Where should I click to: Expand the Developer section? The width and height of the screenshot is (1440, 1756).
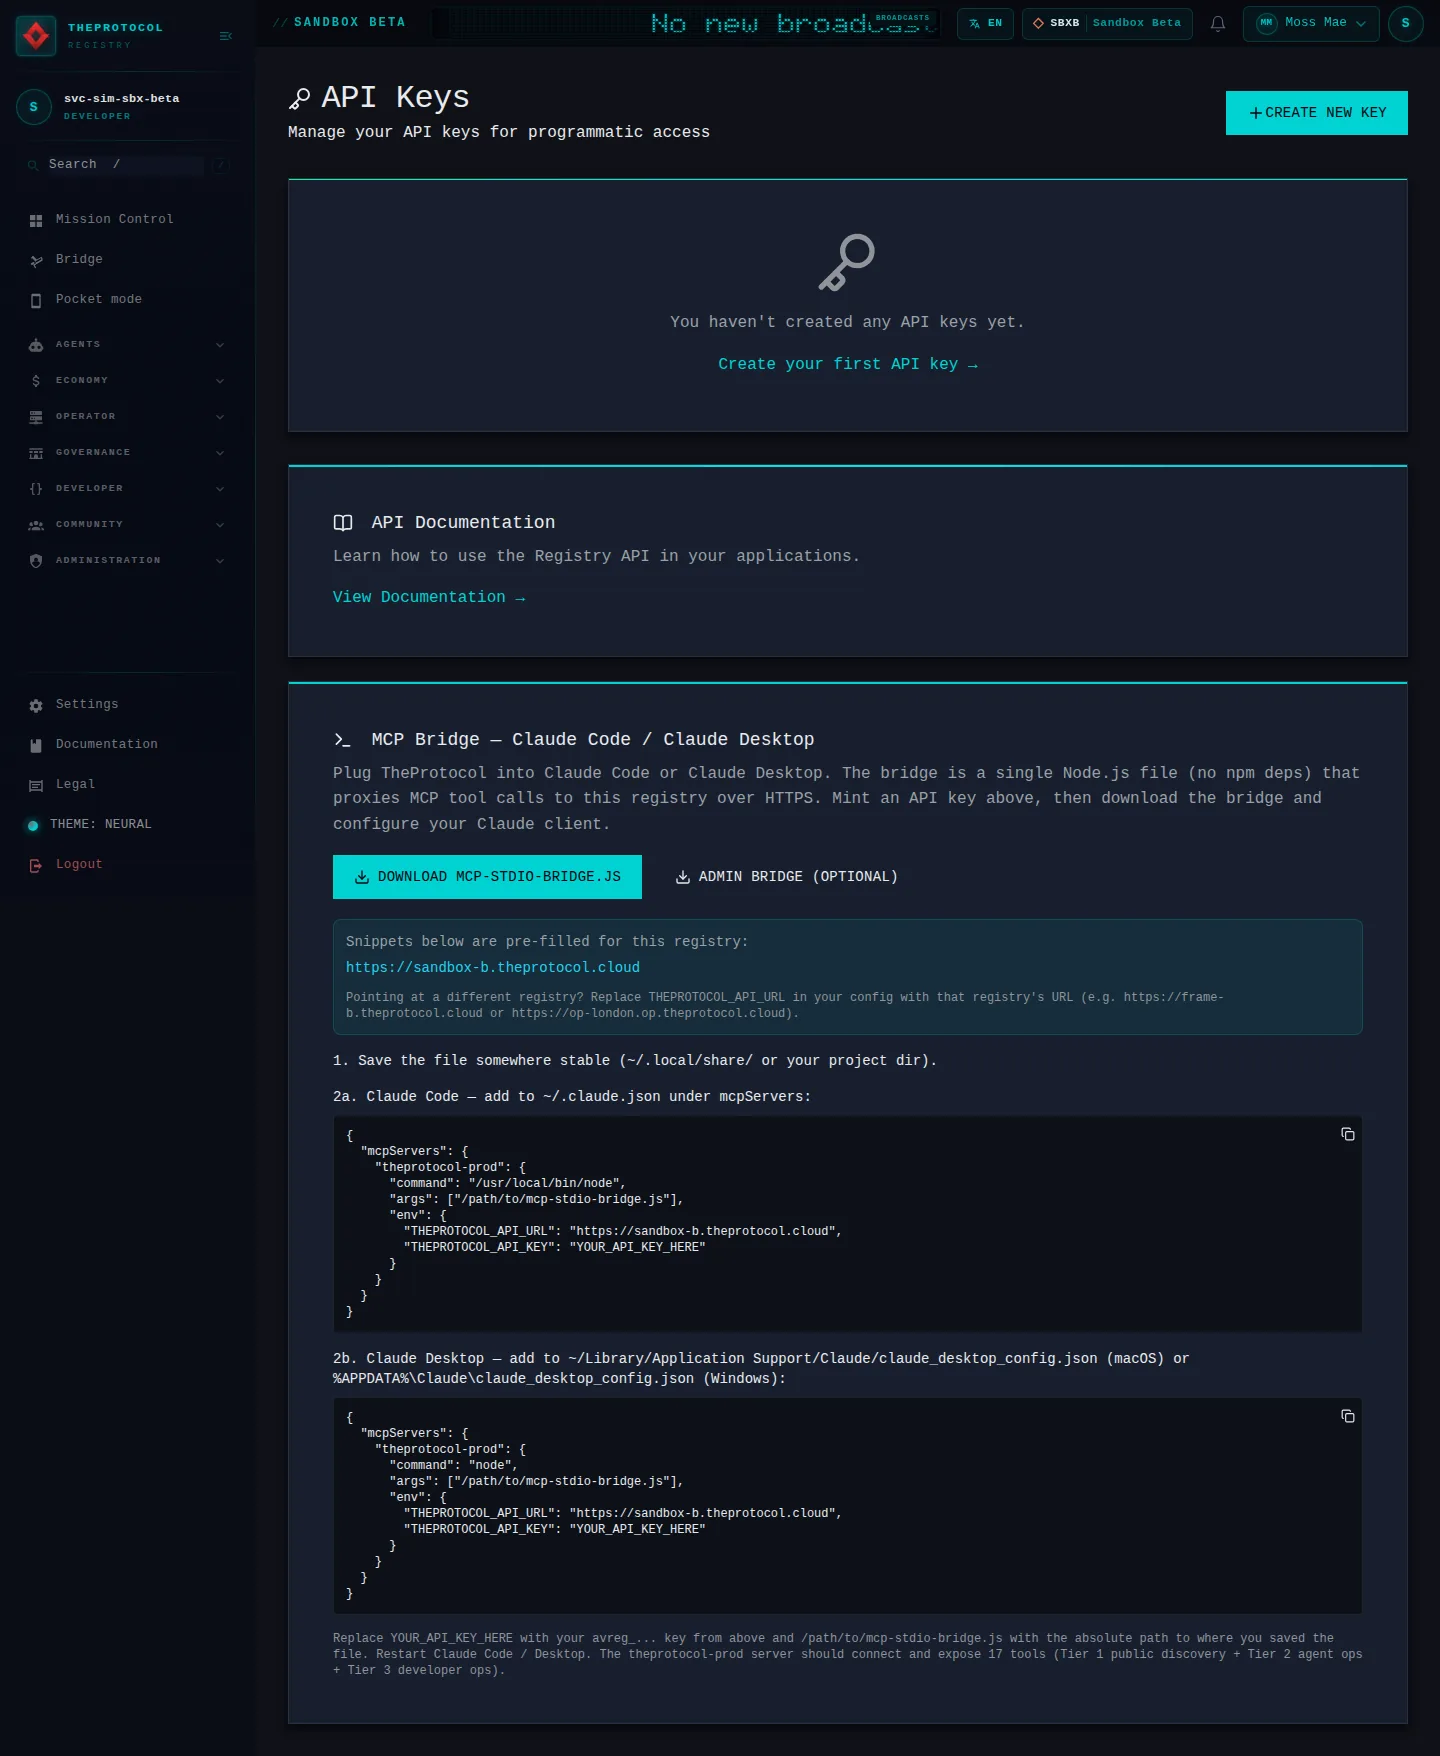(128, 488)
